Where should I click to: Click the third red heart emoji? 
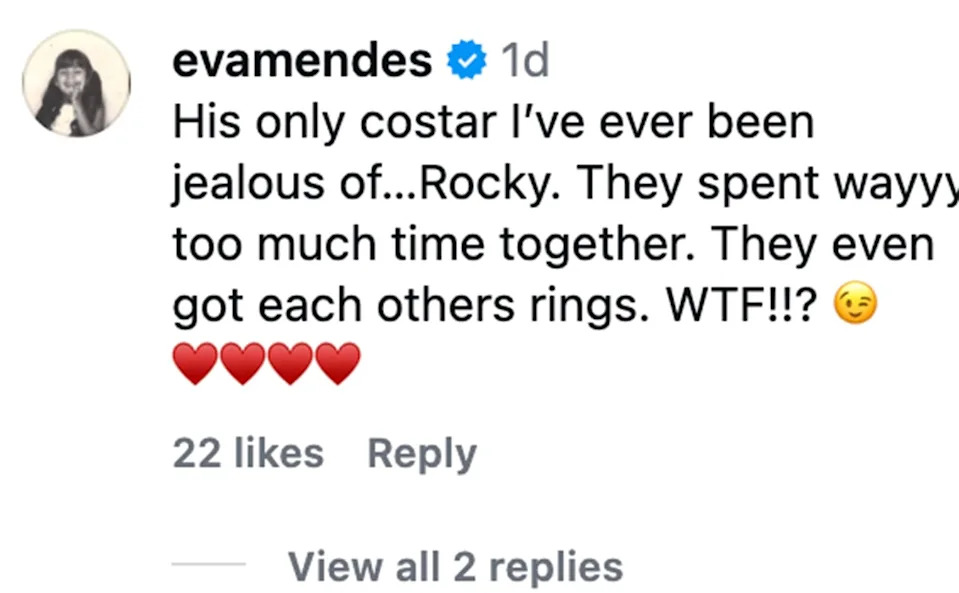[x=291, y=363]
